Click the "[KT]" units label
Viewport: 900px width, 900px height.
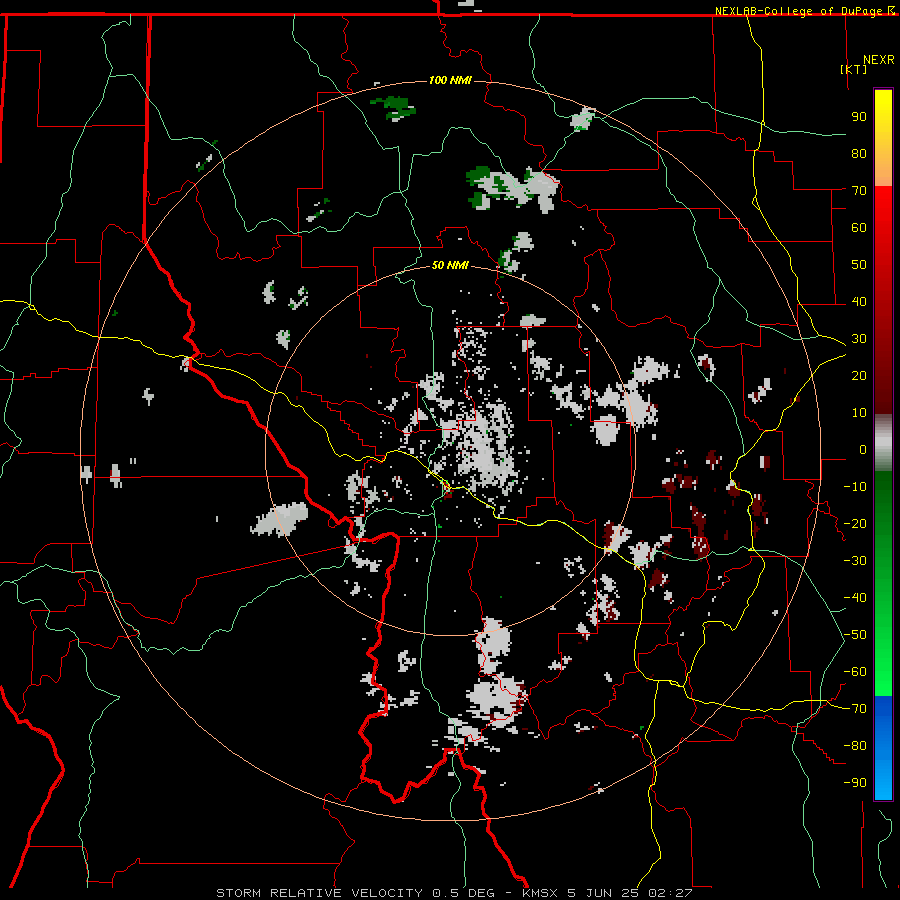click(853, 69)
